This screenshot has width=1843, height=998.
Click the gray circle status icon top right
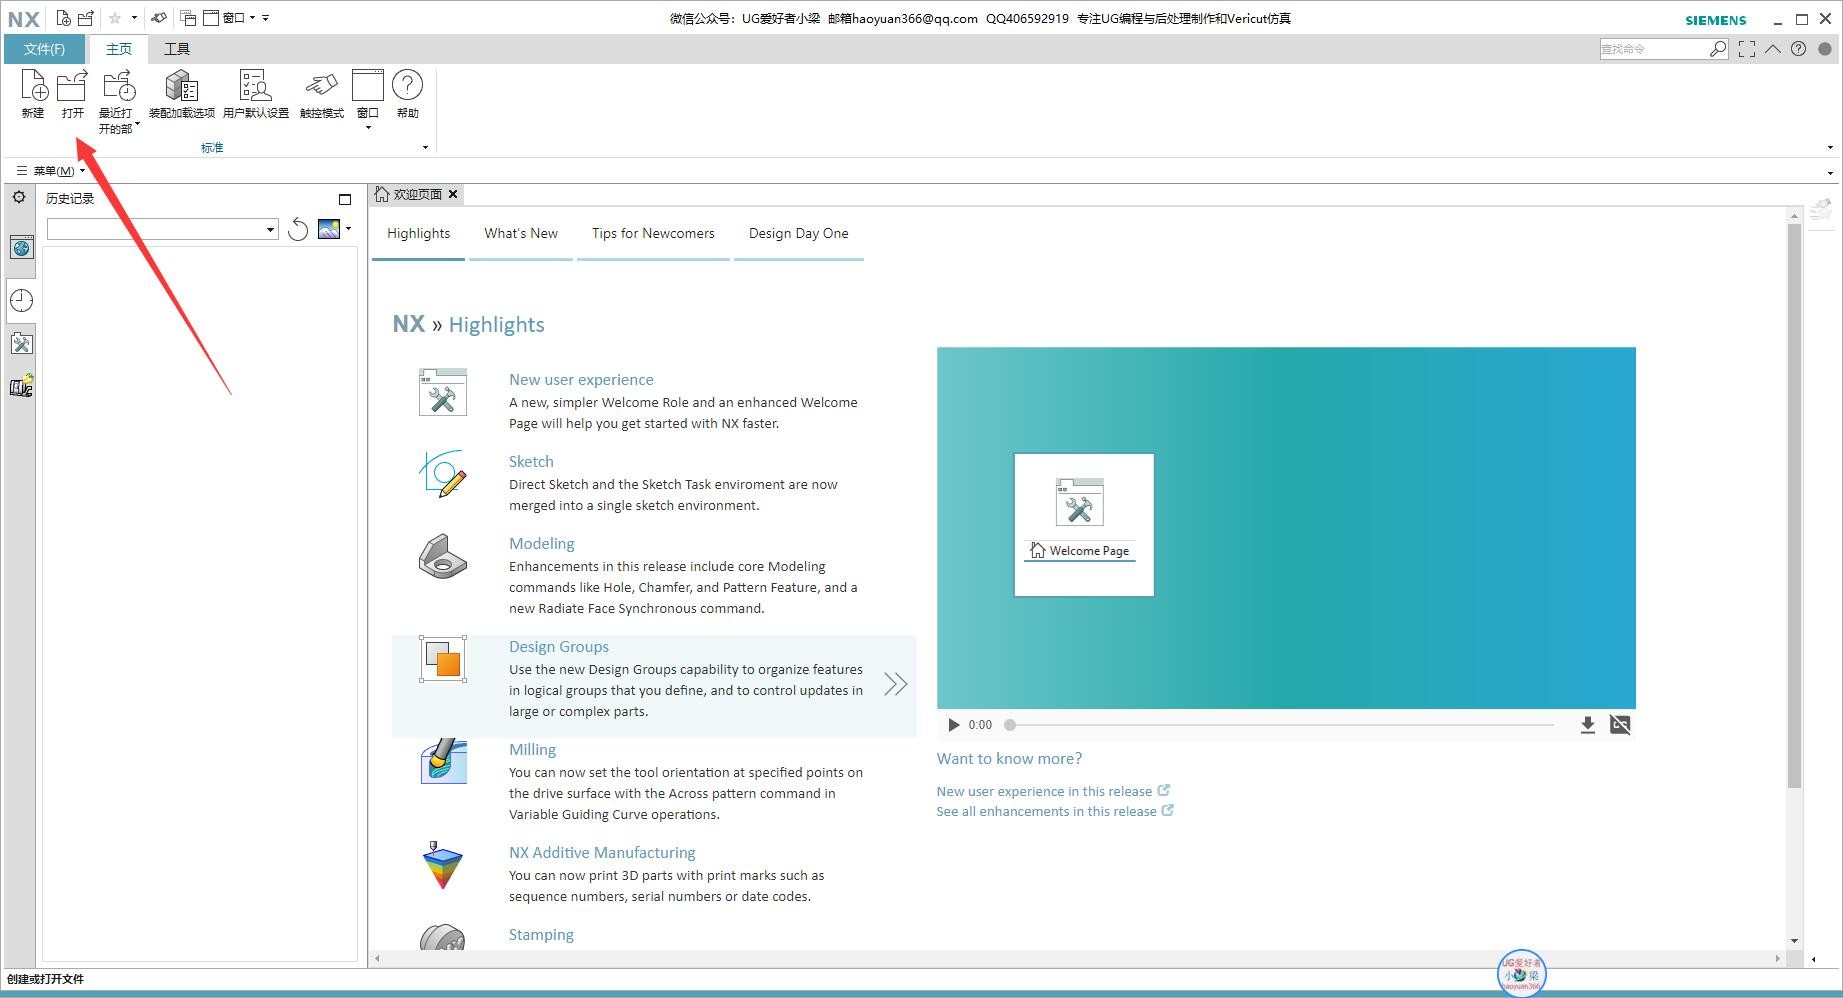pyautogui.click(x=1824, y=49)
